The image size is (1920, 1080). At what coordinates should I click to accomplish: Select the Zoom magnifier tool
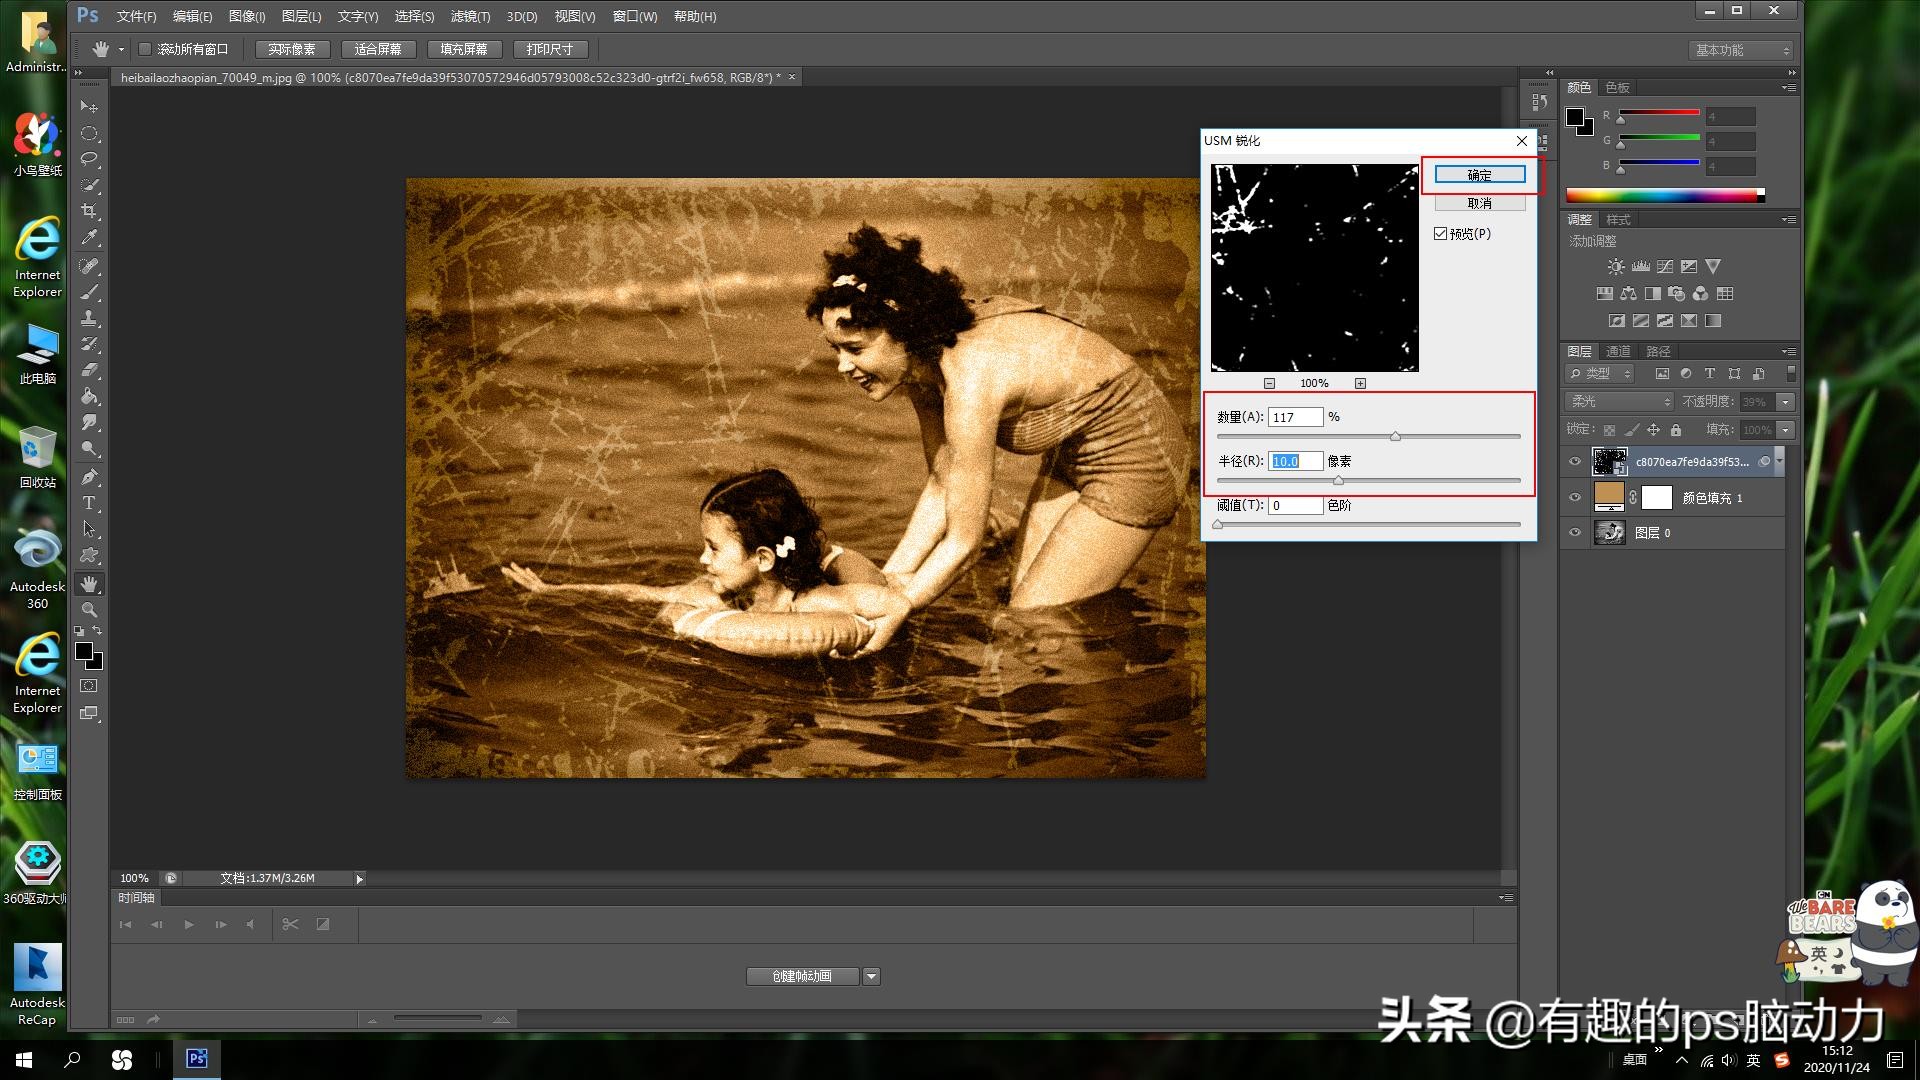(89, 610)
